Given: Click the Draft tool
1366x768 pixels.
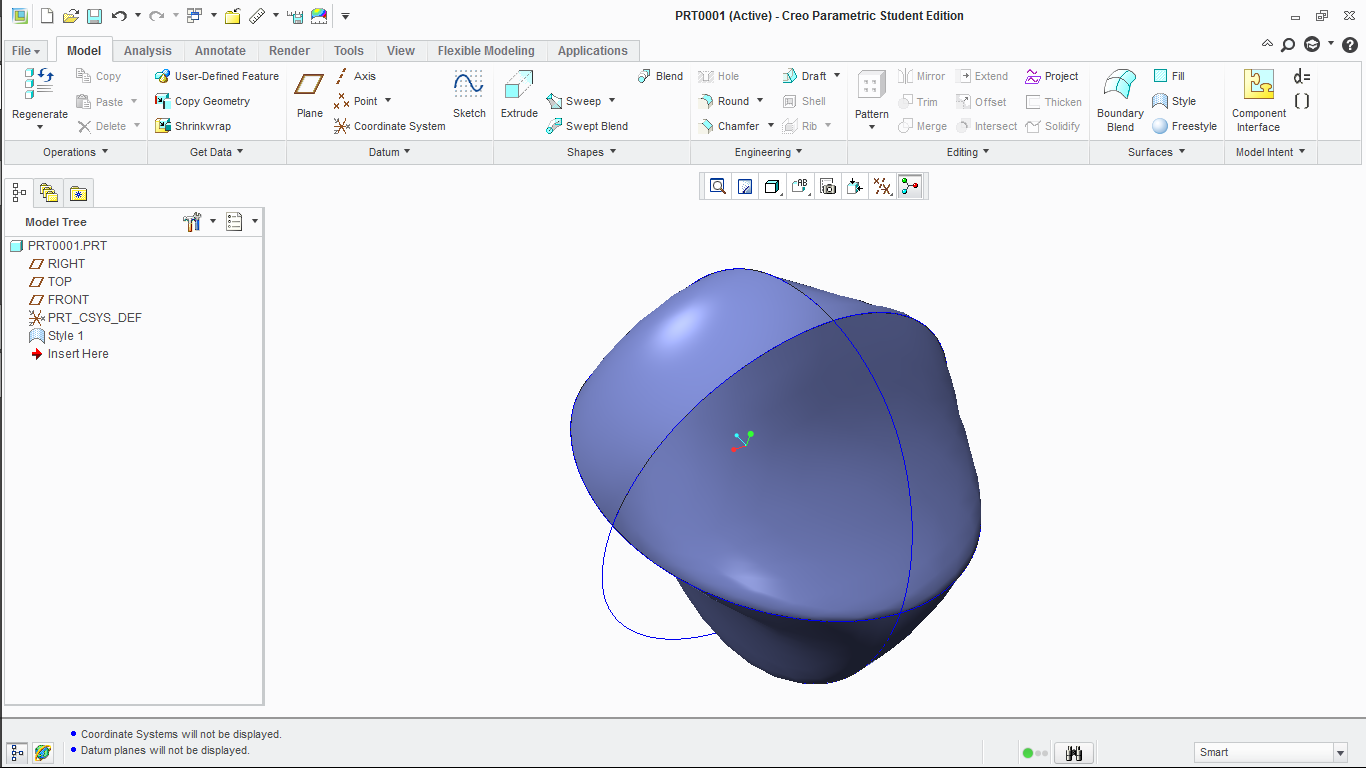Looking at the screenshot, I should point(805,76).
